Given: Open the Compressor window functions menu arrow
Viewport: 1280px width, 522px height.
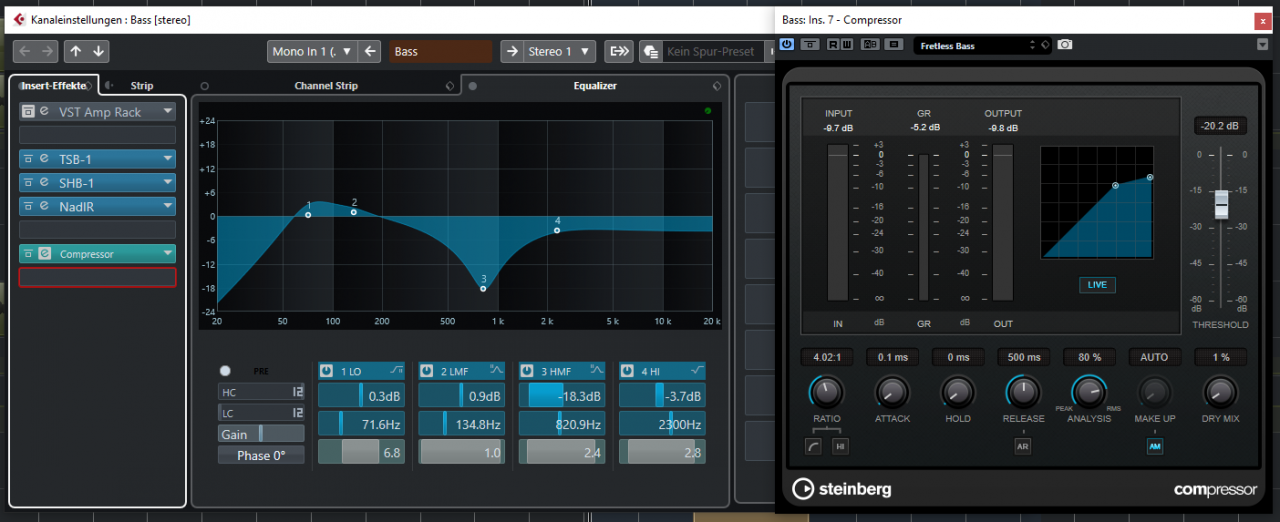Looking at the screenshot, I should [1262, 45].
